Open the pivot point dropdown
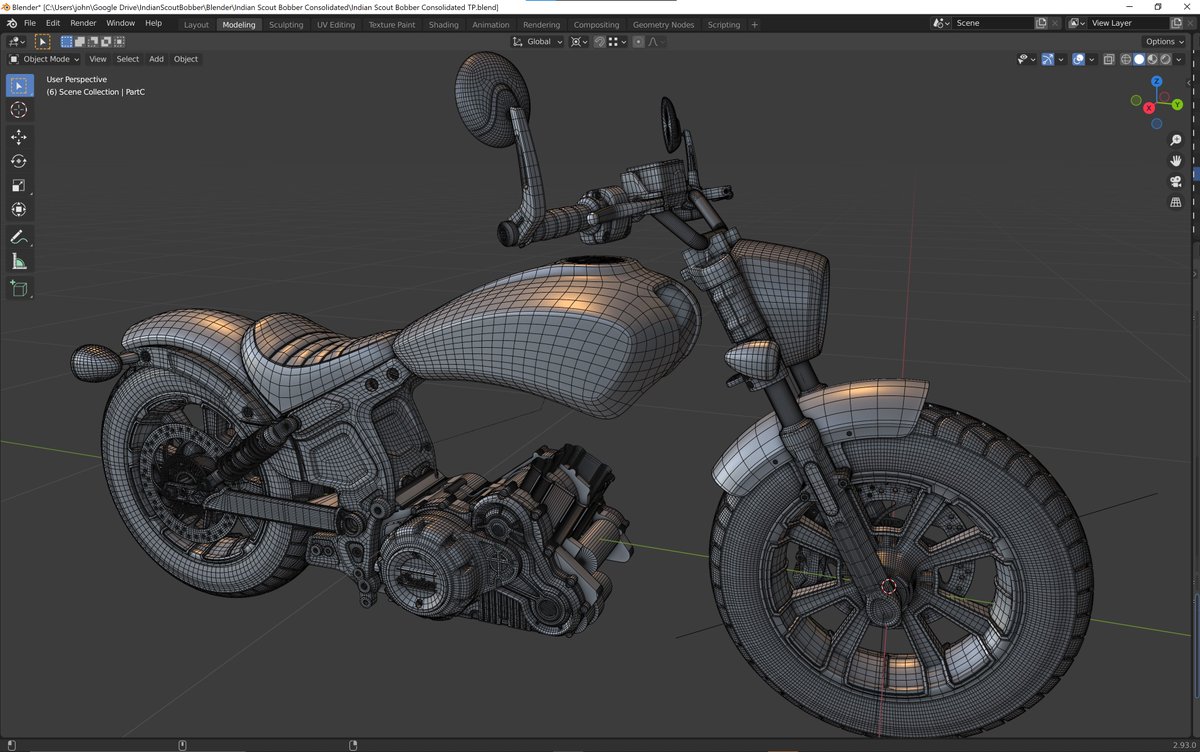 (580, 42)
